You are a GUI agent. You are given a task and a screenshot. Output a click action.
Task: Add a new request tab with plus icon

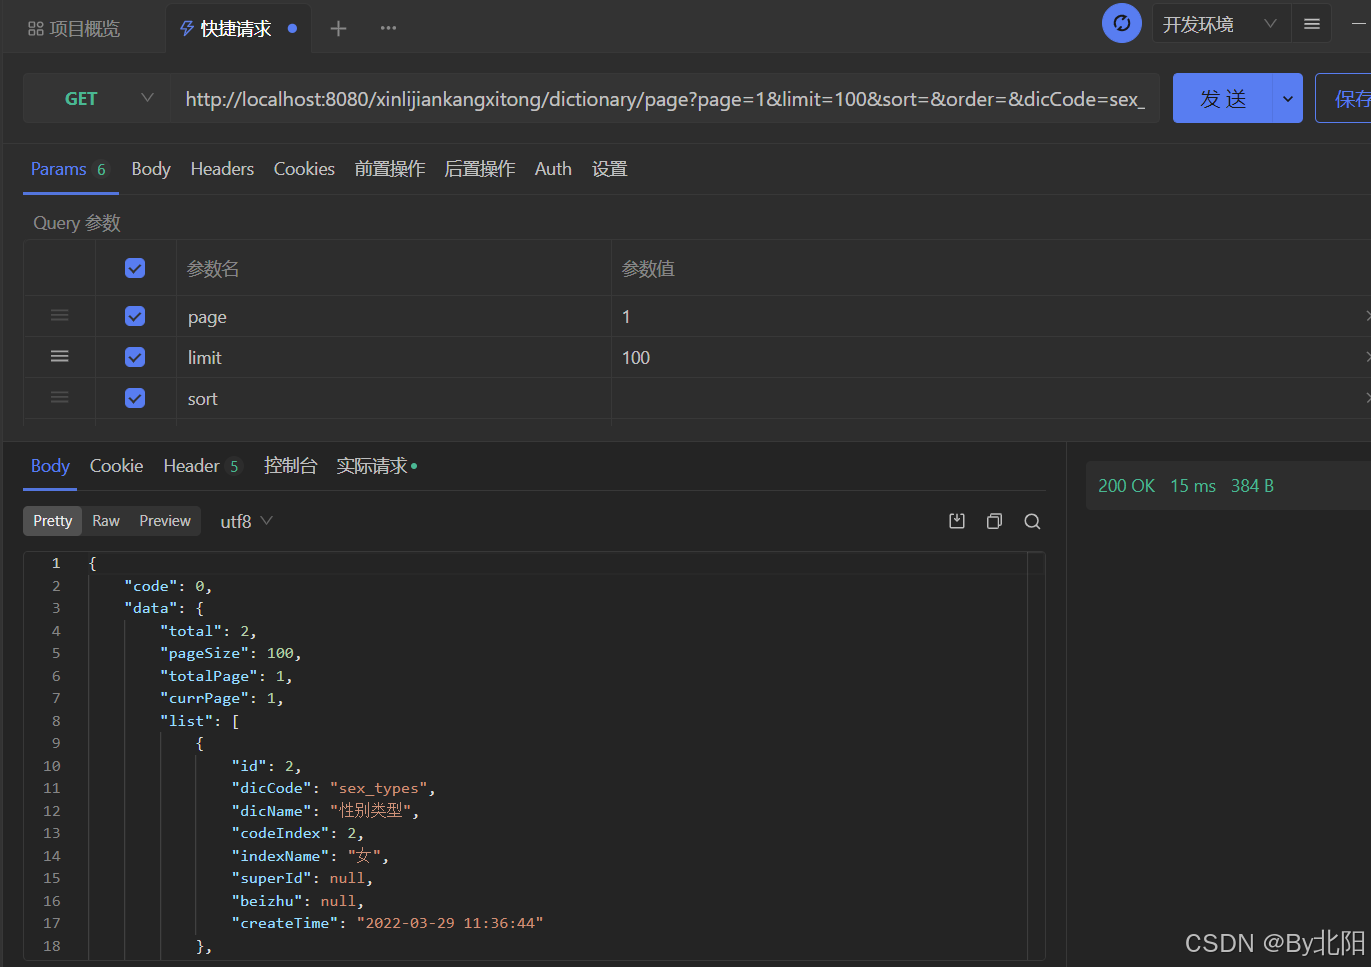click(x=338, y=29)
